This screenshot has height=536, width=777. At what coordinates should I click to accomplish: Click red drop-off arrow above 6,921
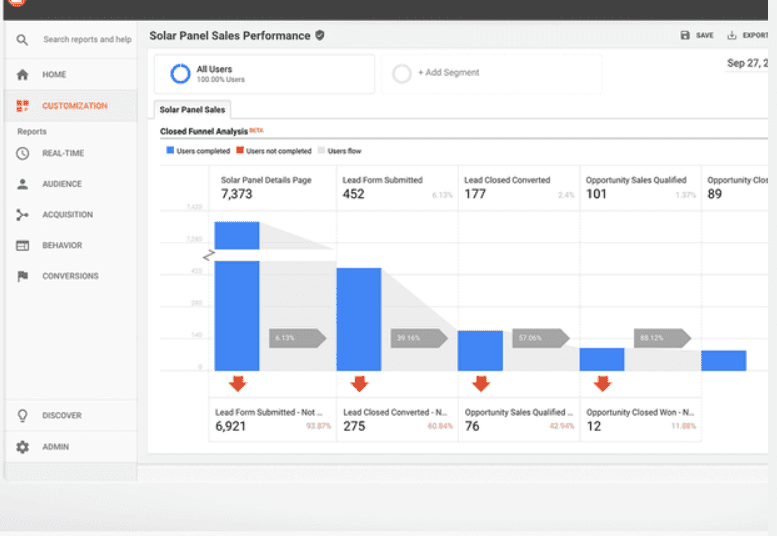237,383
